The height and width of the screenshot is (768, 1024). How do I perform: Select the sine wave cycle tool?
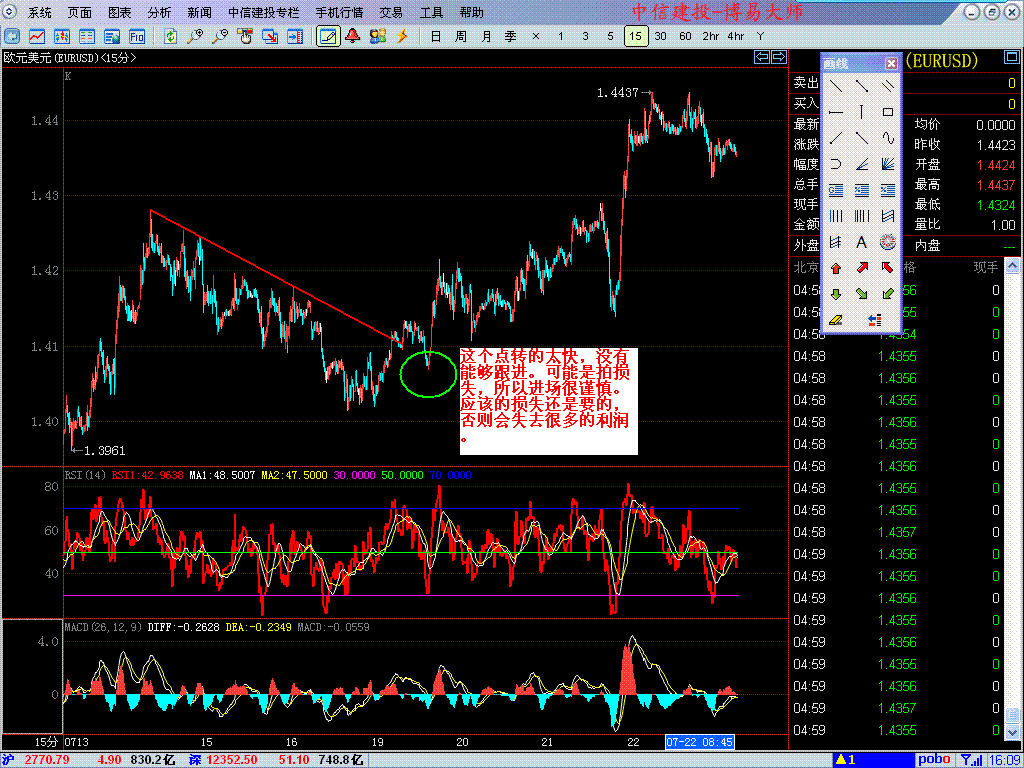tap(888, 138)
